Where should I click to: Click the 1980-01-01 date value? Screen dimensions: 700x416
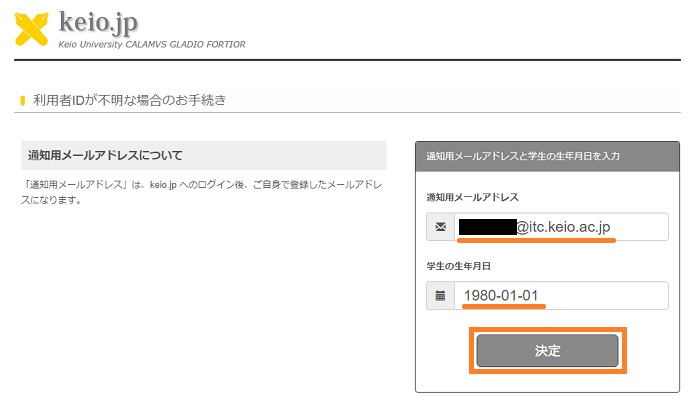(502, 296)
